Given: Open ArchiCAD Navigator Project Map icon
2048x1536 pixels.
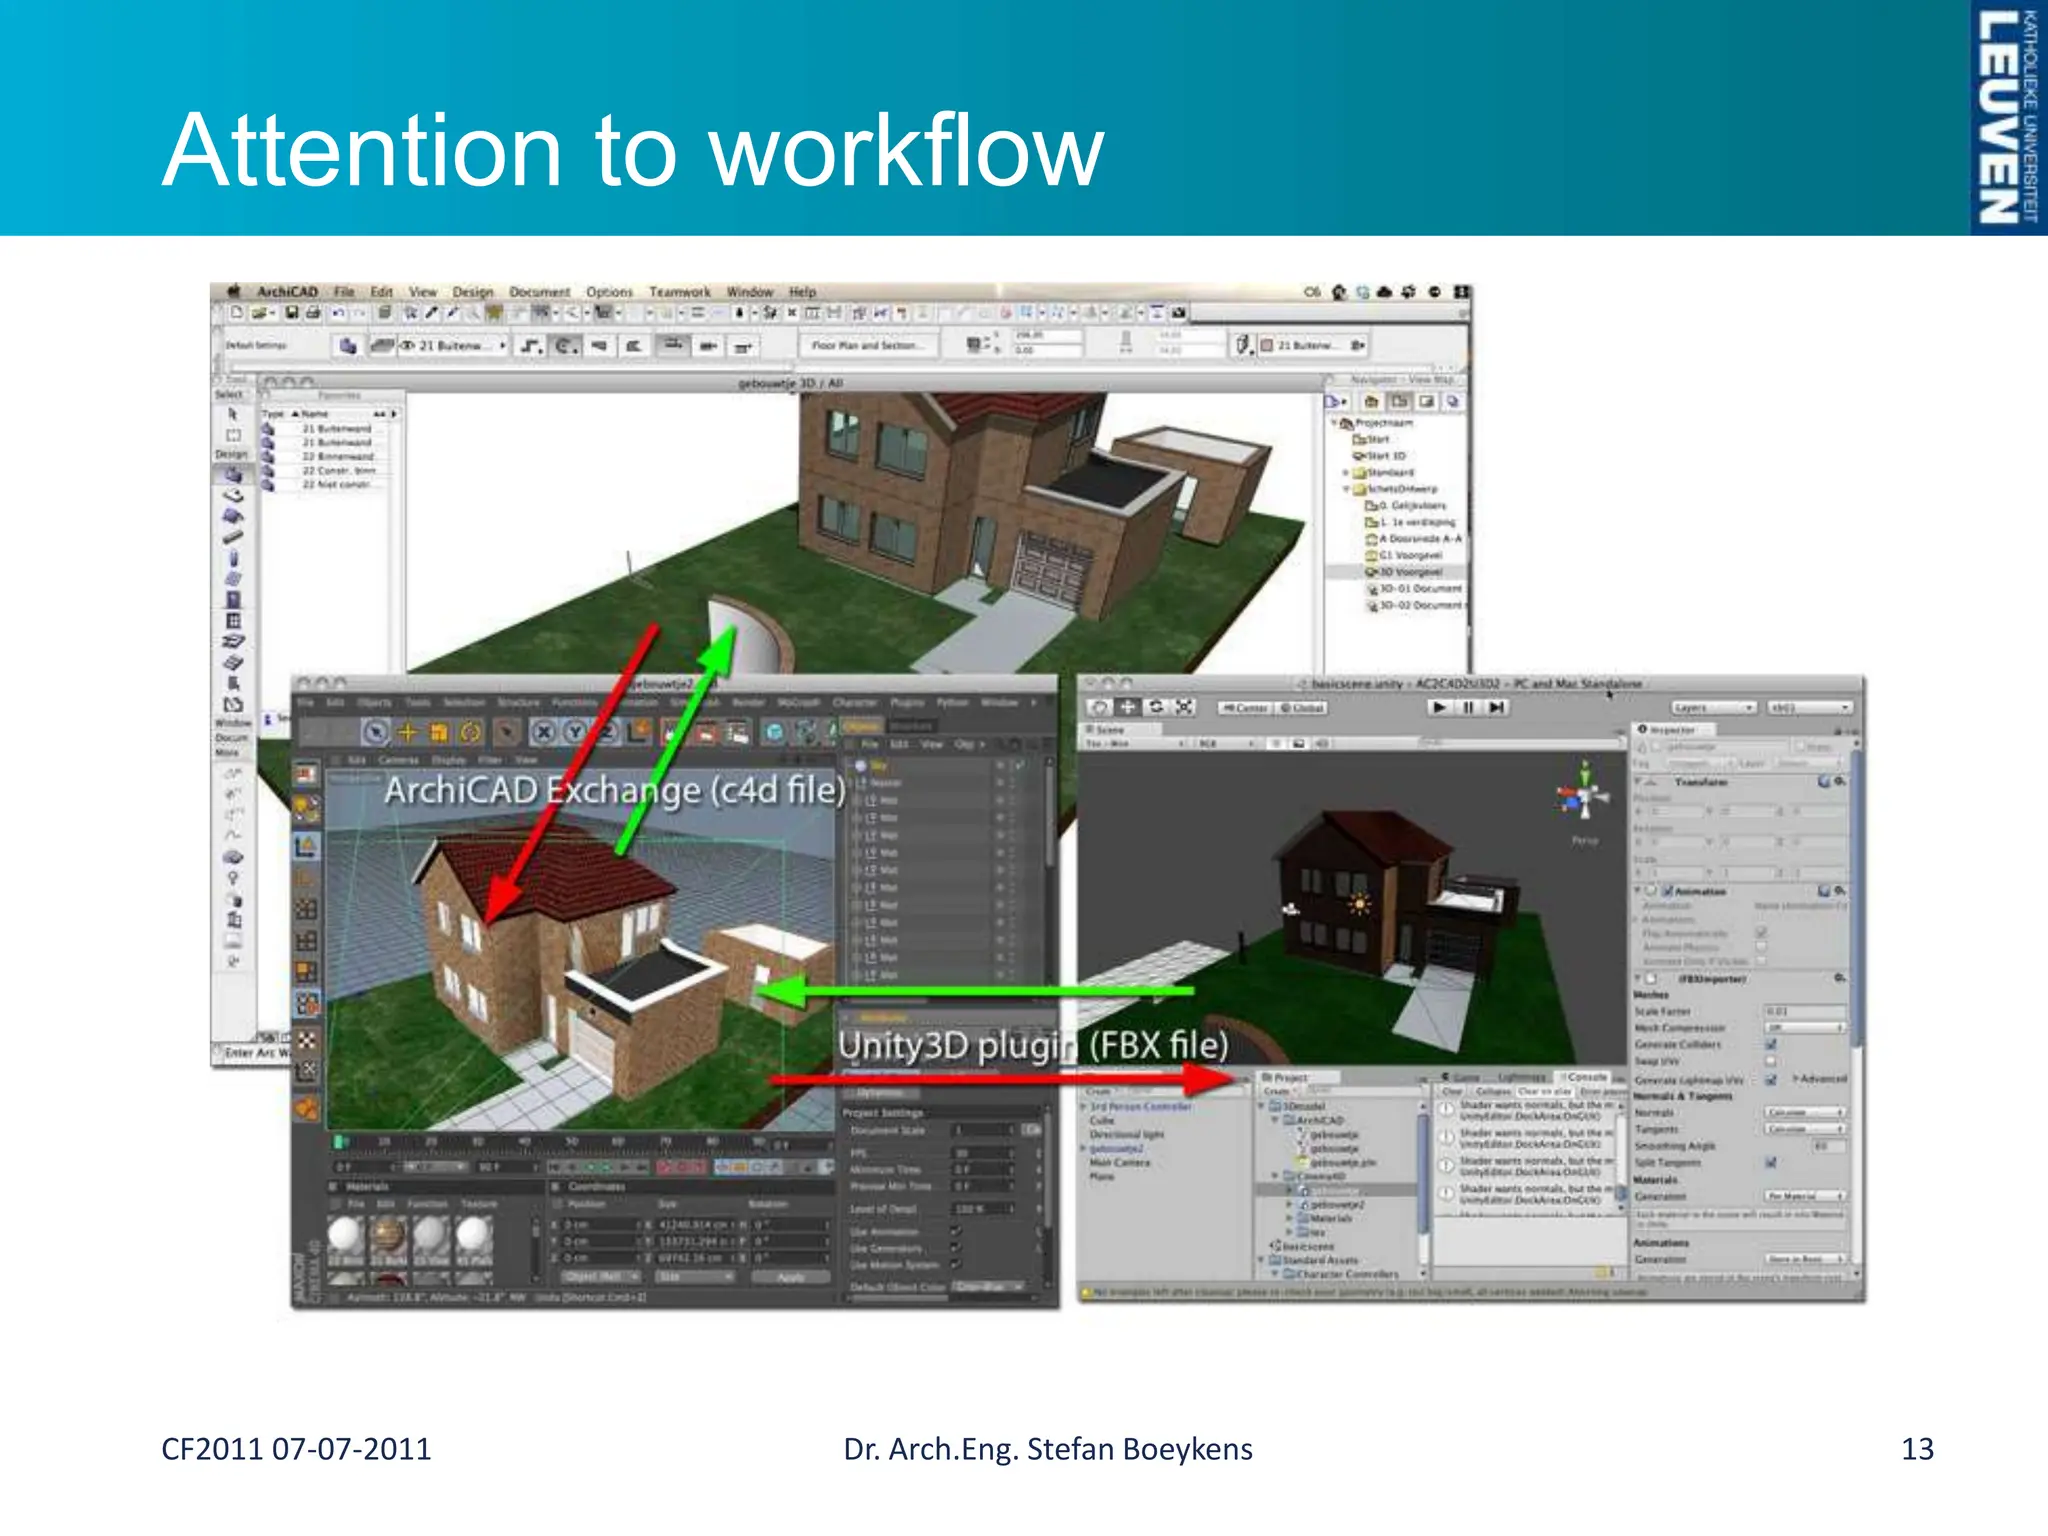Looking at the screenshot, I should coord(1372,402).
